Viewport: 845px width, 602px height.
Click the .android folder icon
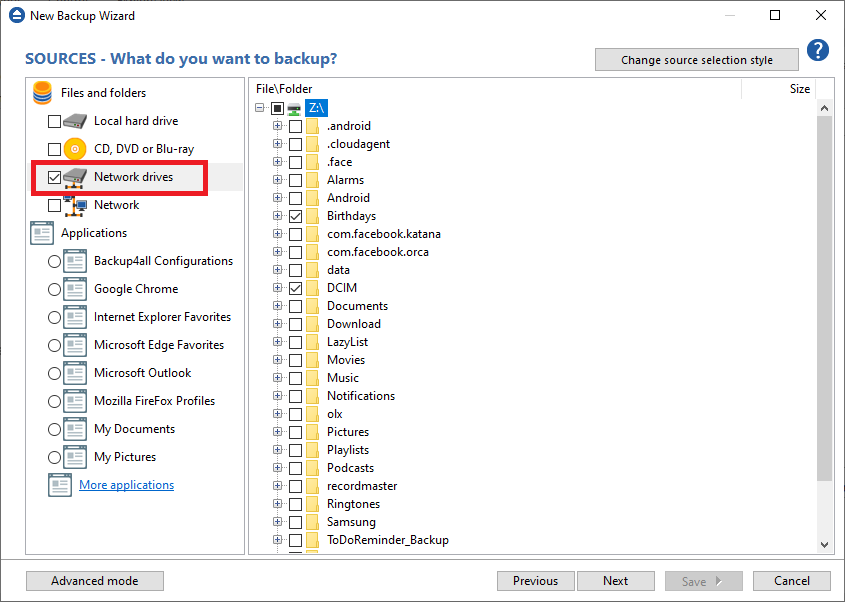pyautogui.click(x=313, y=126)
